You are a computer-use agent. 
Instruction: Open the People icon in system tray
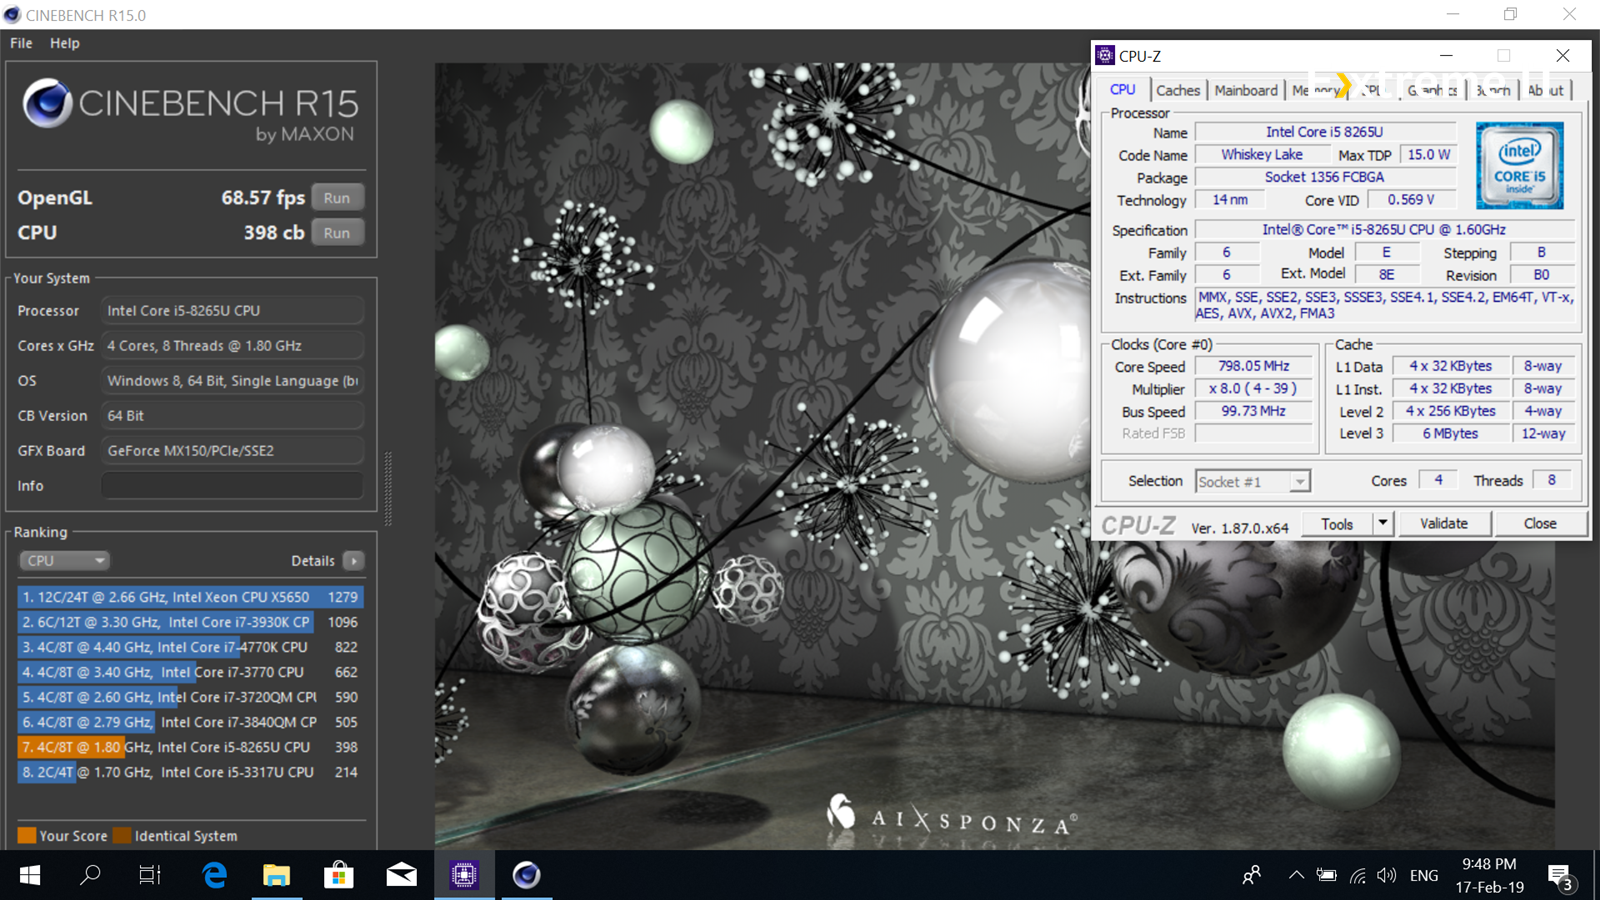click(1252, 876)
